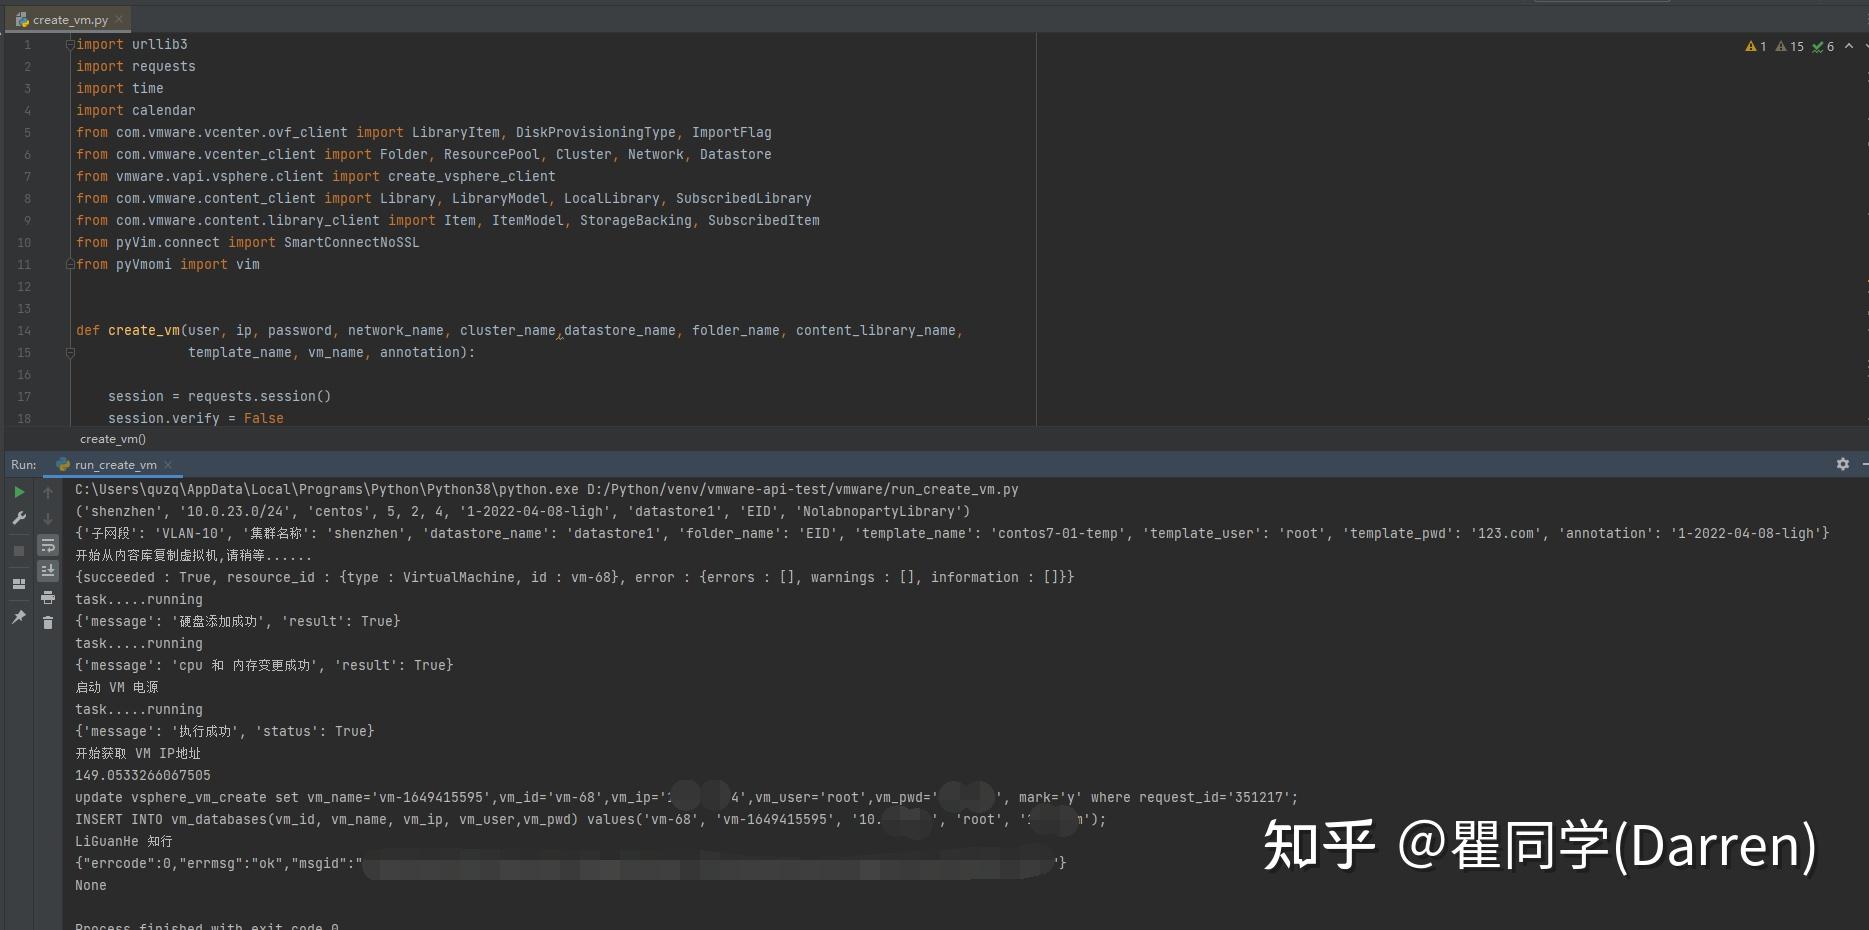
Task: Collapse the import block at line 1
Action: click(68, 44)
